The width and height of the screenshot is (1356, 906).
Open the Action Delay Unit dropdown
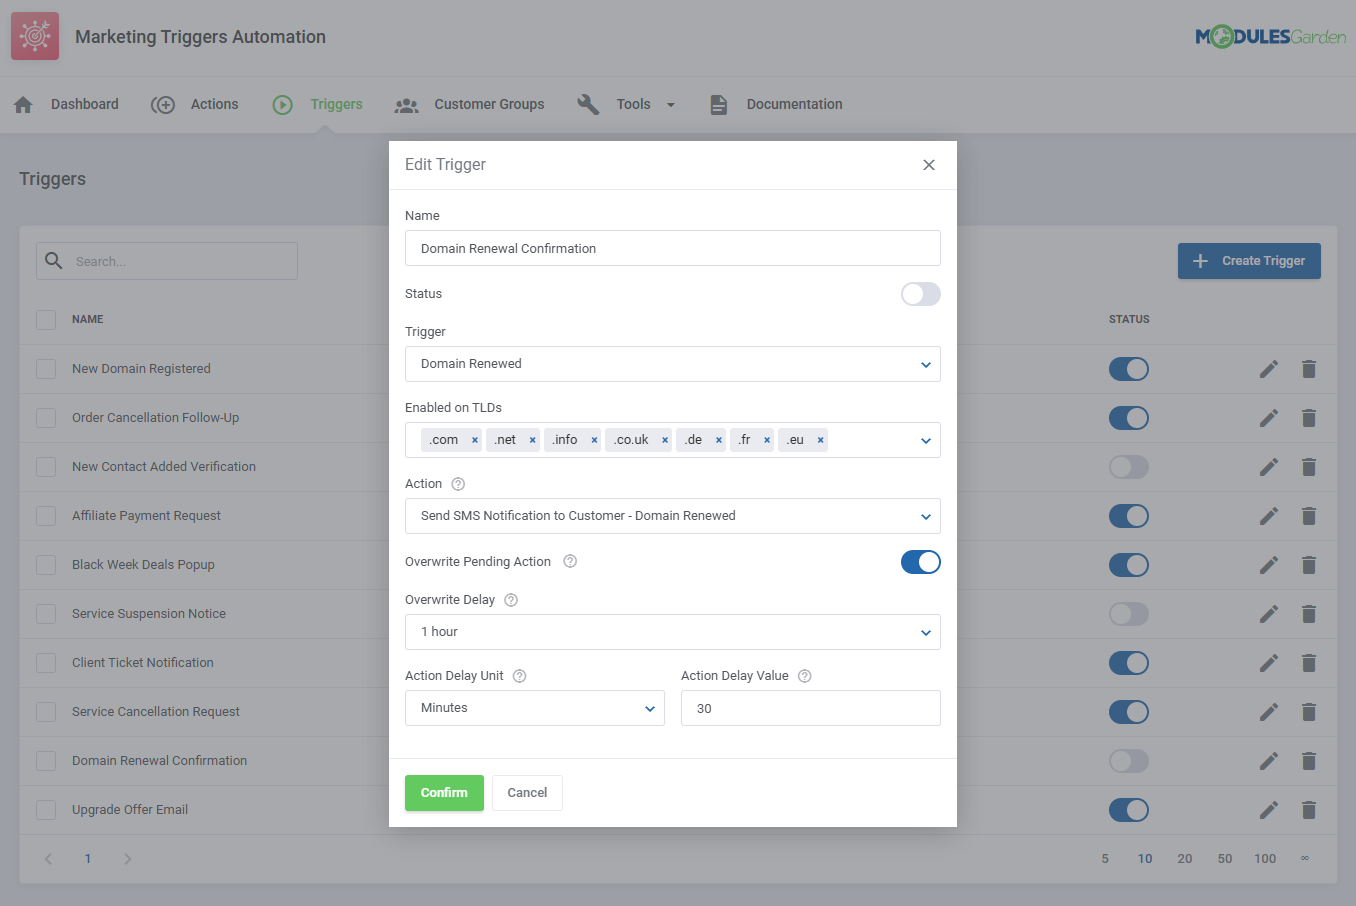tap(534, 708)
